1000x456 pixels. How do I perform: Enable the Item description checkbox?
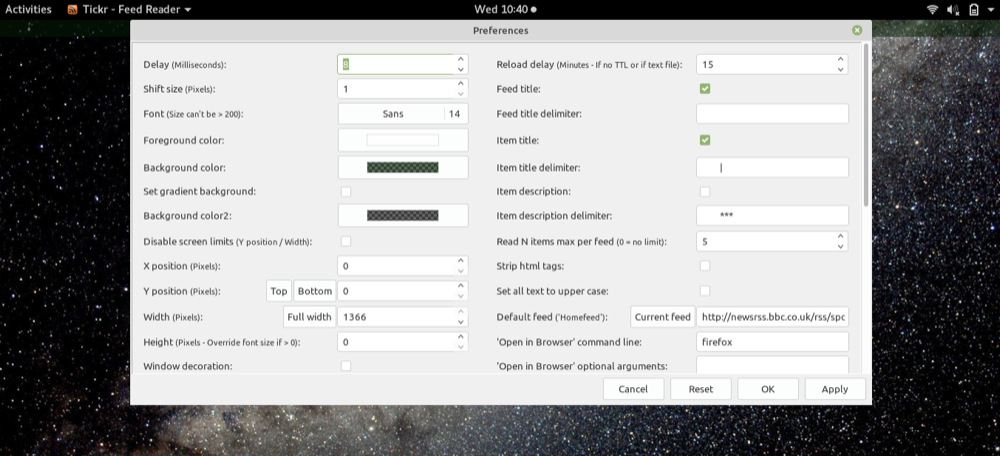pyautogui.click(x=705, y=191)
